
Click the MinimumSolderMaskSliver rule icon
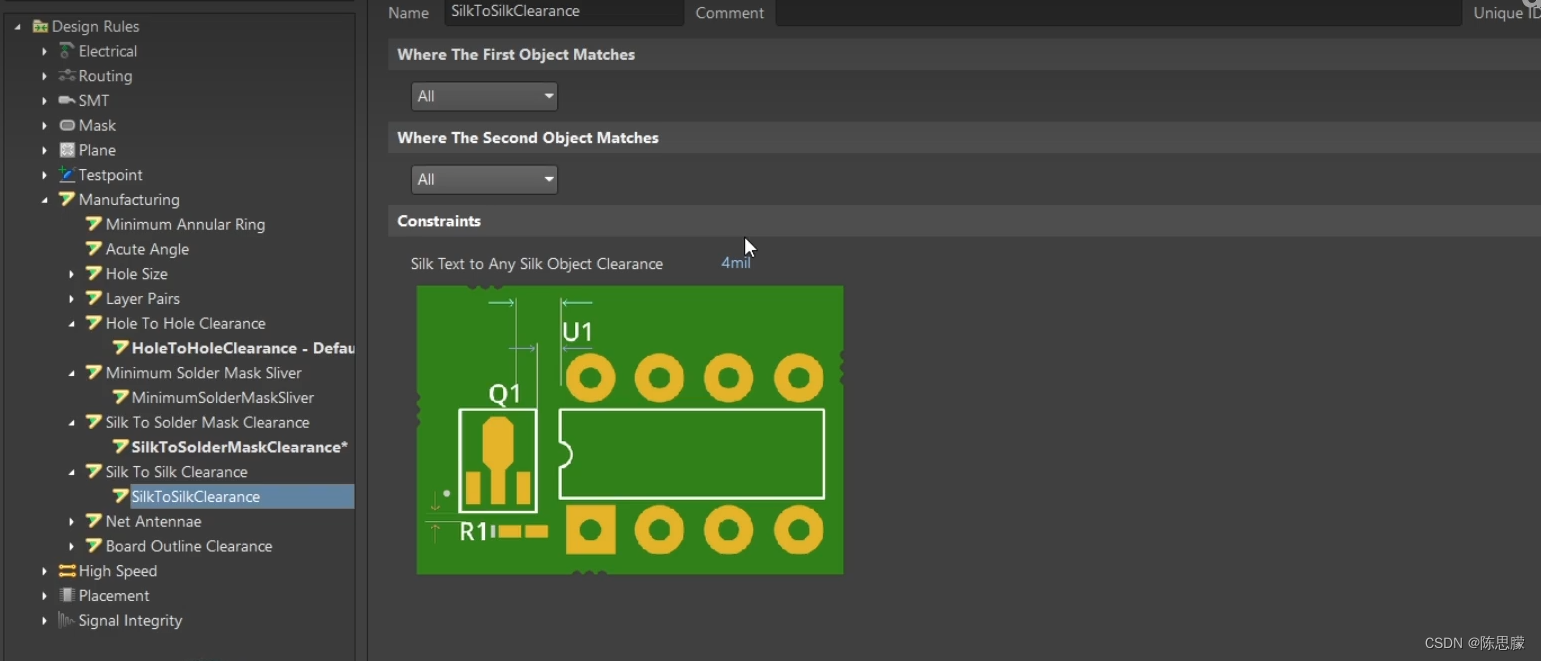[x=120, y=397]
